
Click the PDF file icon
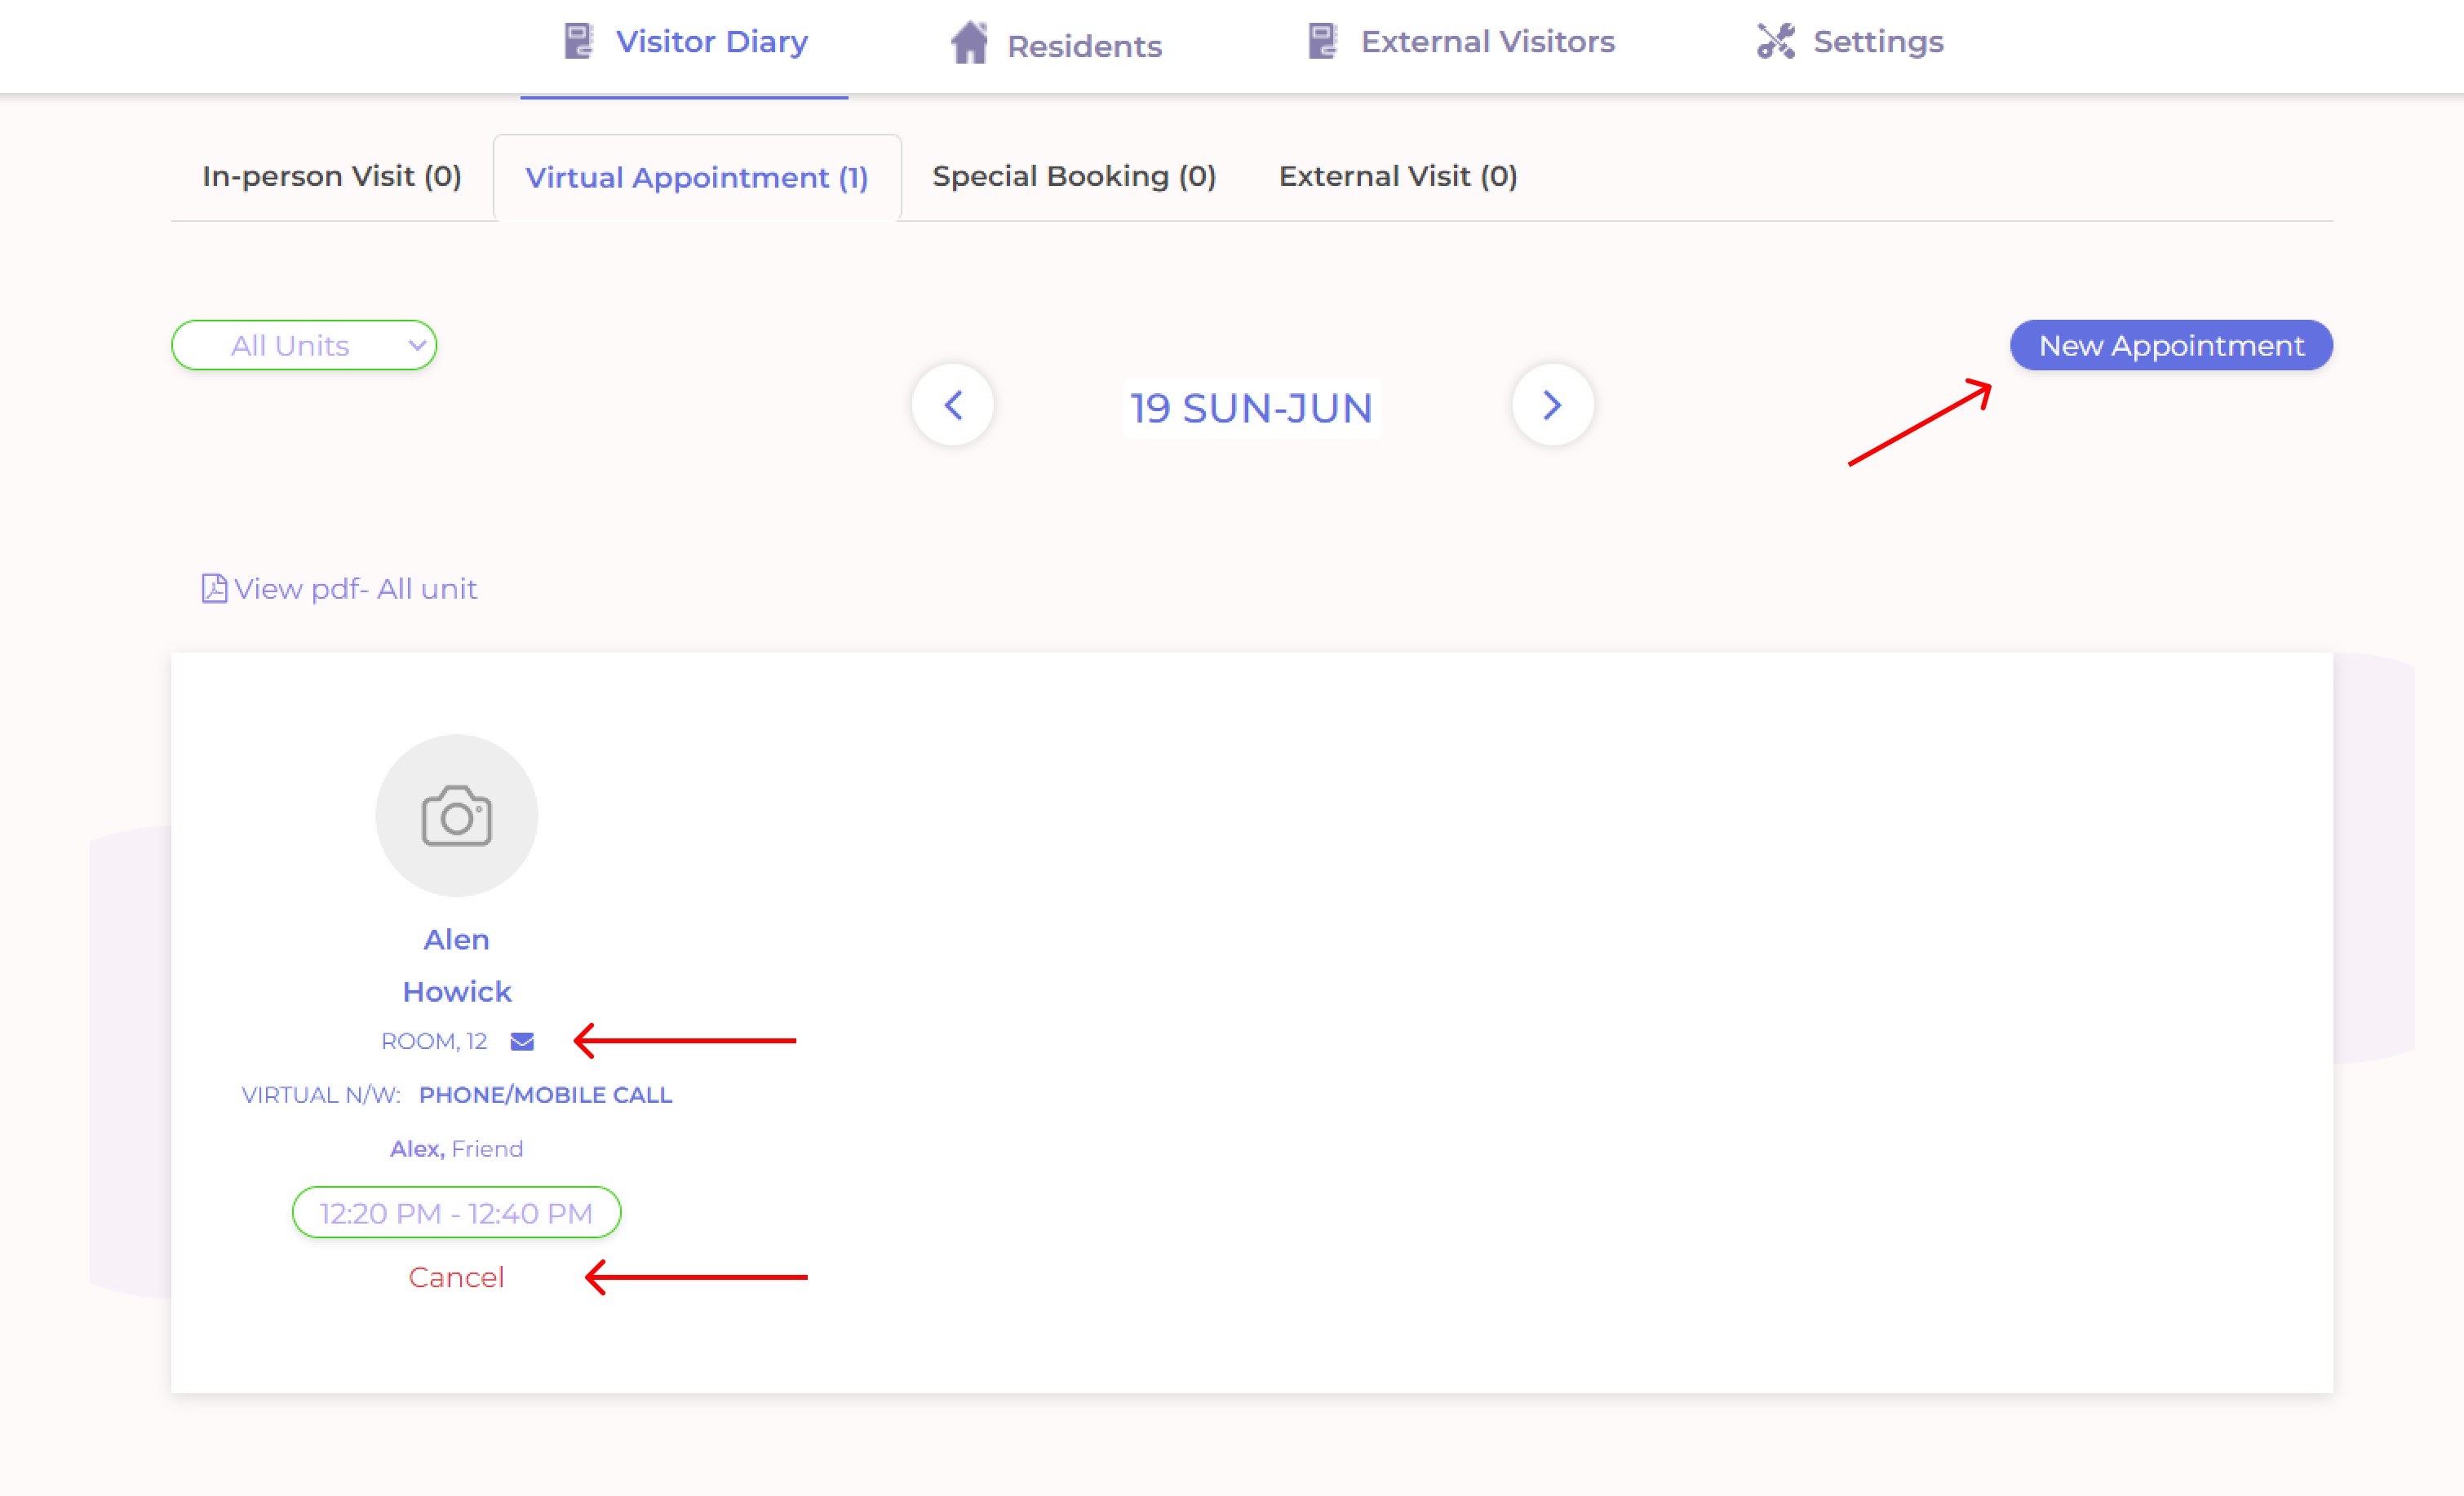214,588
